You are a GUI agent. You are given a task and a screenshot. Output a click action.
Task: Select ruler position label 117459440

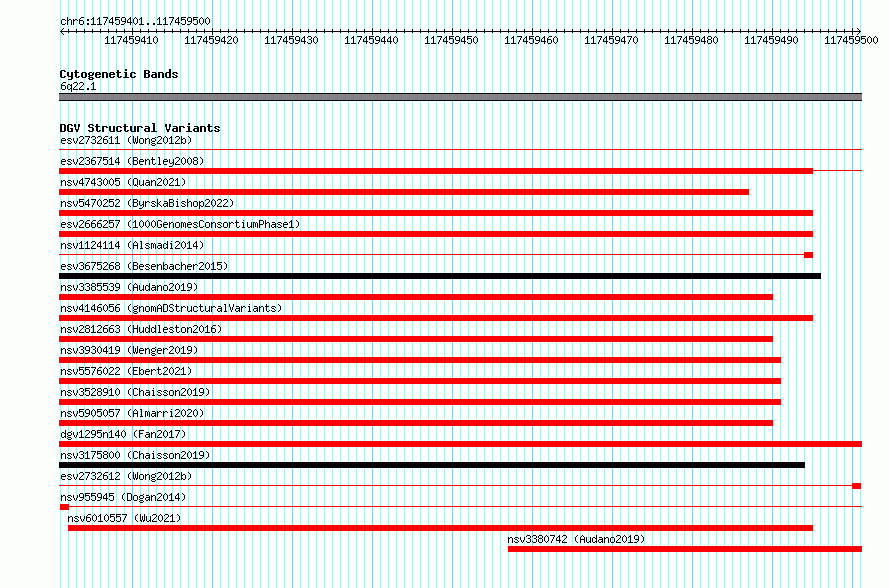[371, 40]
